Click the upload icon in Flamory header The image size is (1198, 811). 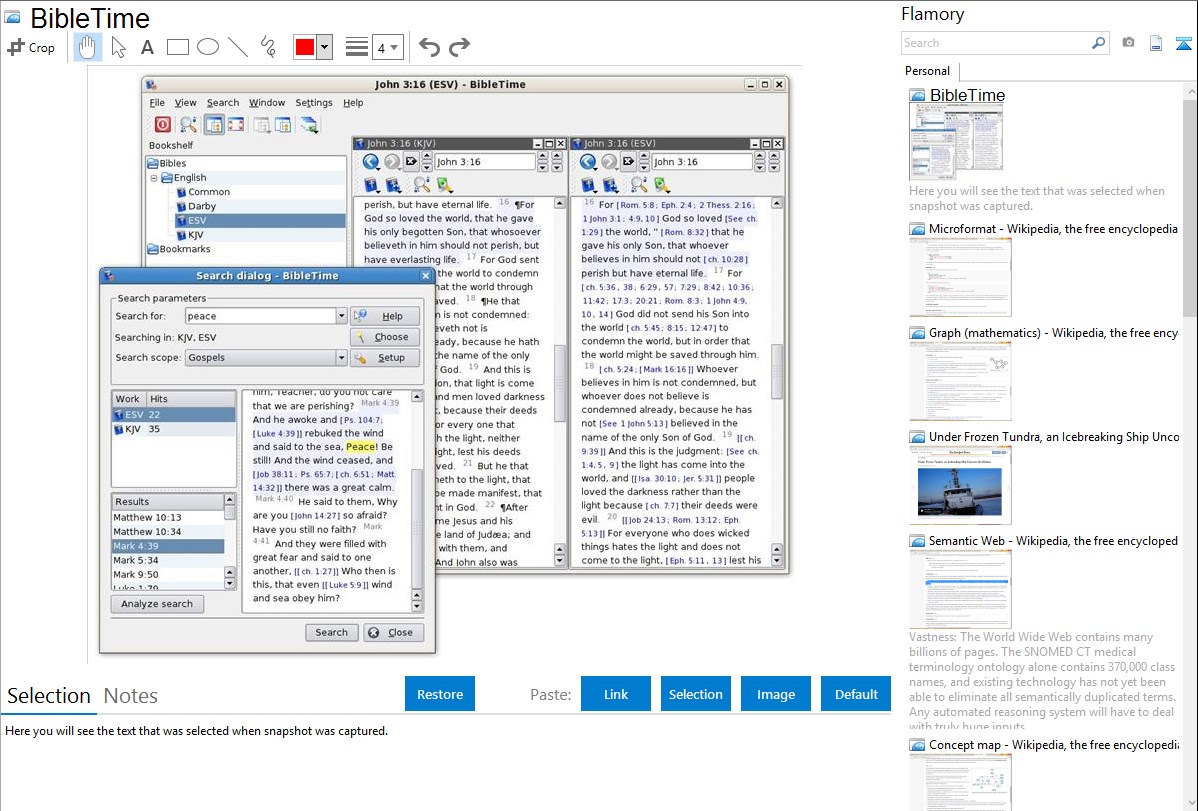point(1183,44)
